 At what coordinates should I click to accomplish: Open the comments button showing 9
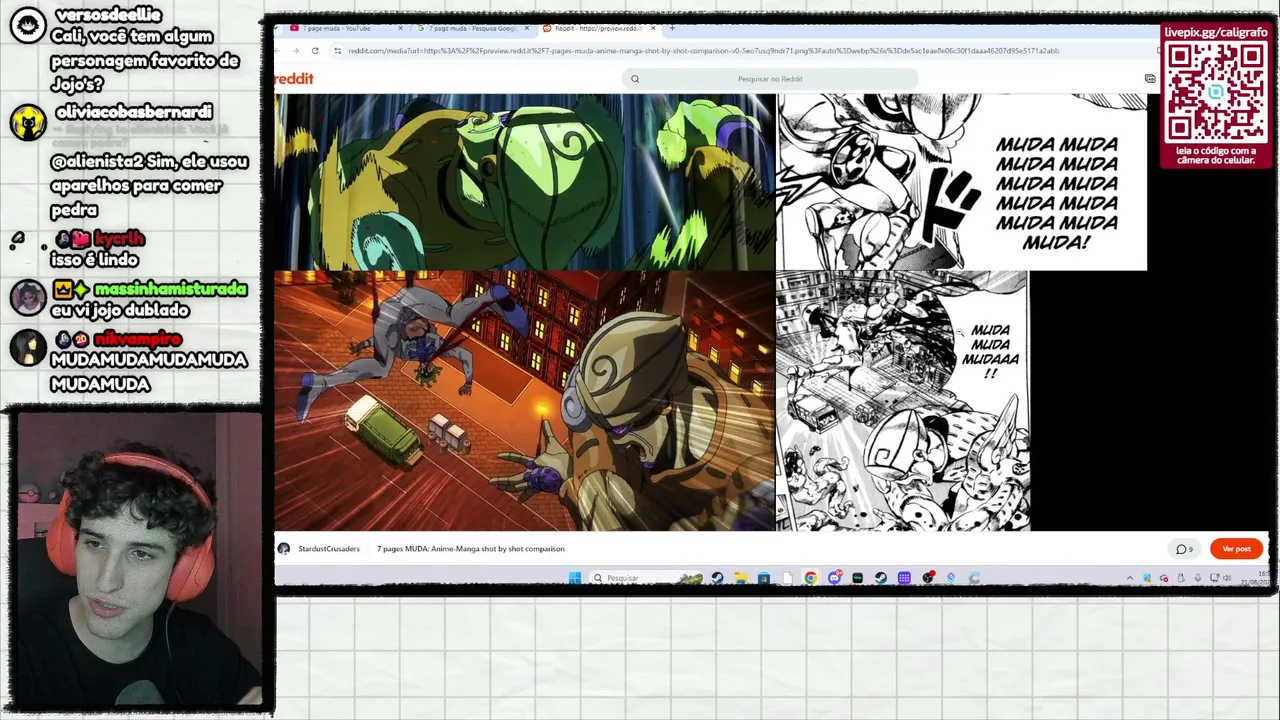pos(1184,549)
